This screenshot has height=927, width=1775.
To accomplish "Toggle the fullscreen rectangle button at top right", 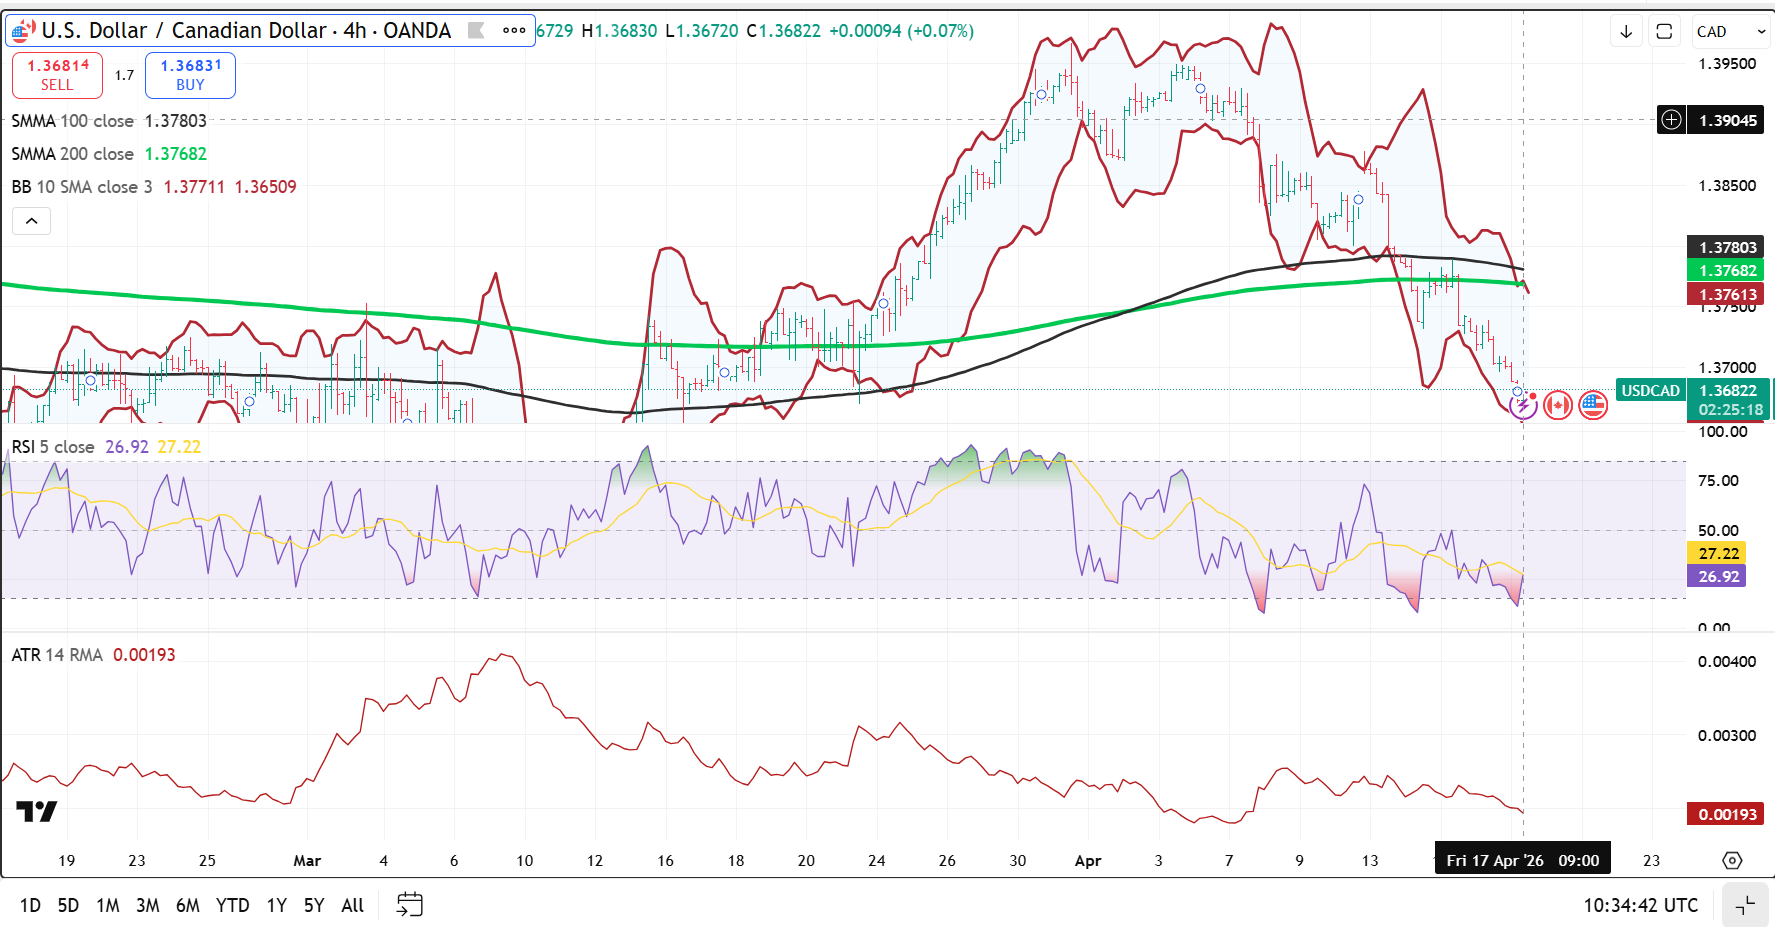I will [x=1664, y=32].
